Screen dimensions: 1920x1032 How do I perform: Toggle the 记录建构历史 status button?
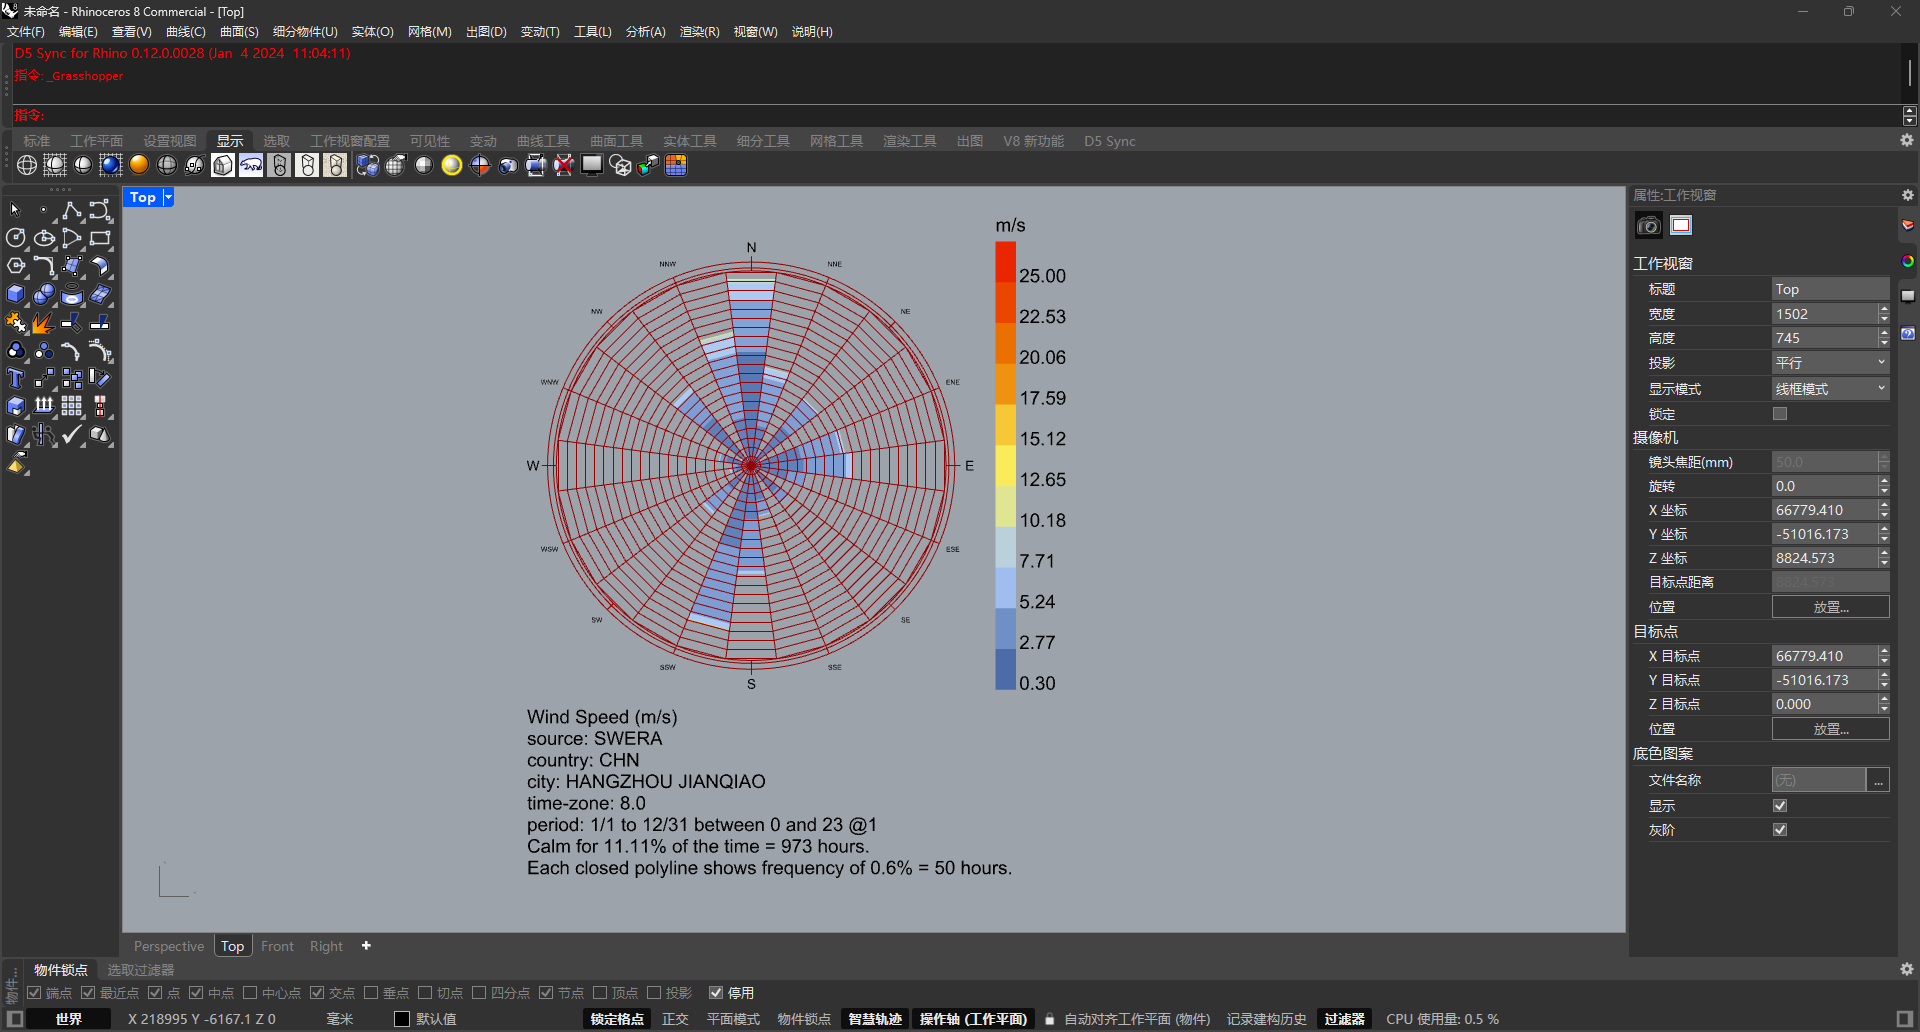pyautogui.click(x=1266, y=1019)
